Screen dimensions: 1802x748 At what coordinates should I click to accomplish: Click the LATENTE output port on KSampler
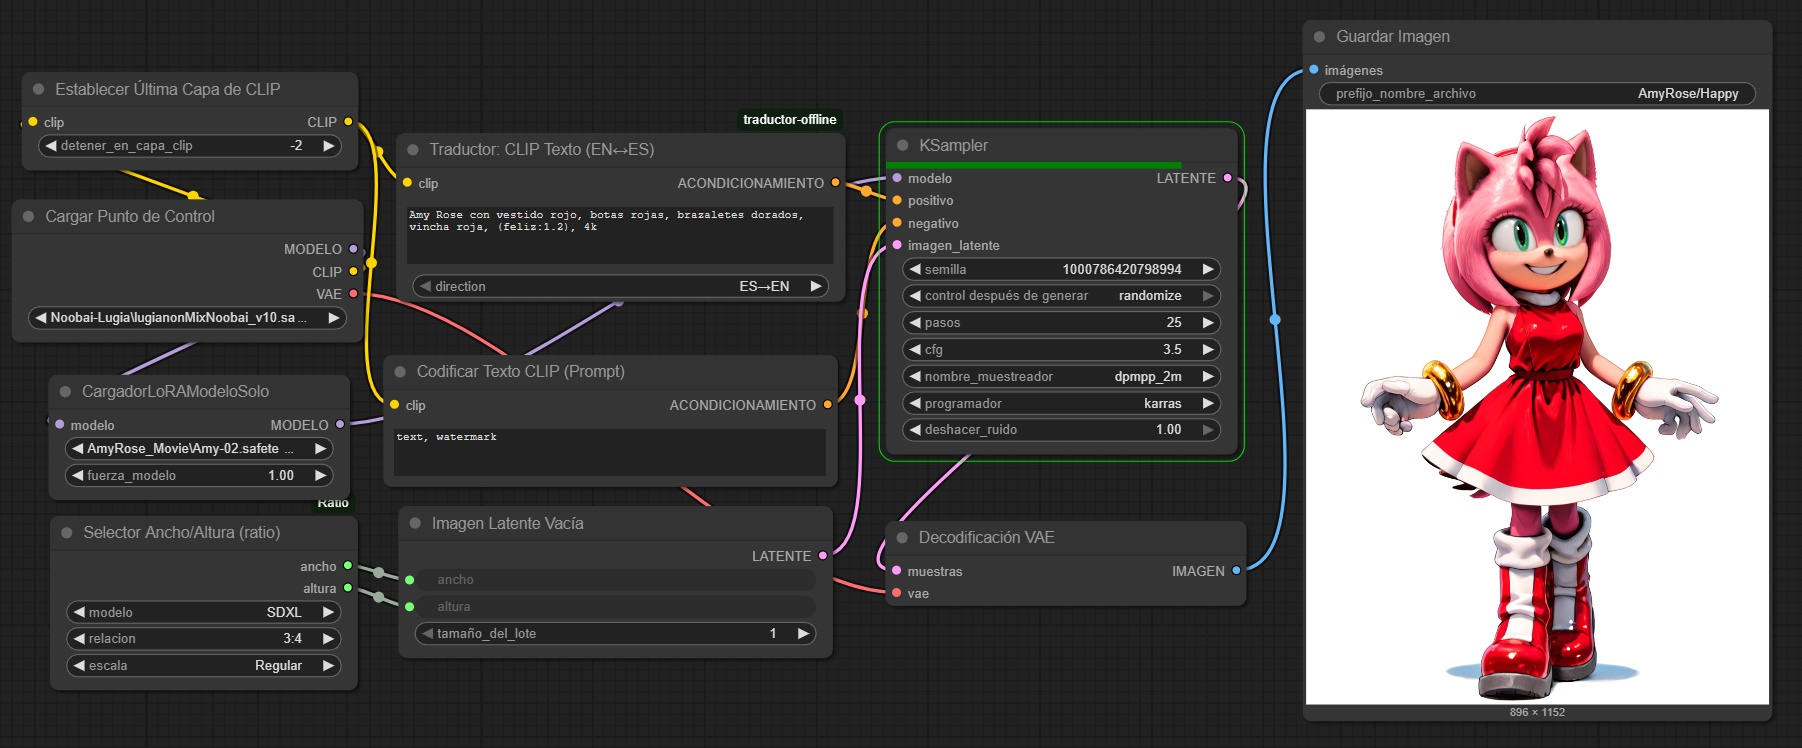pos(1227,178)
